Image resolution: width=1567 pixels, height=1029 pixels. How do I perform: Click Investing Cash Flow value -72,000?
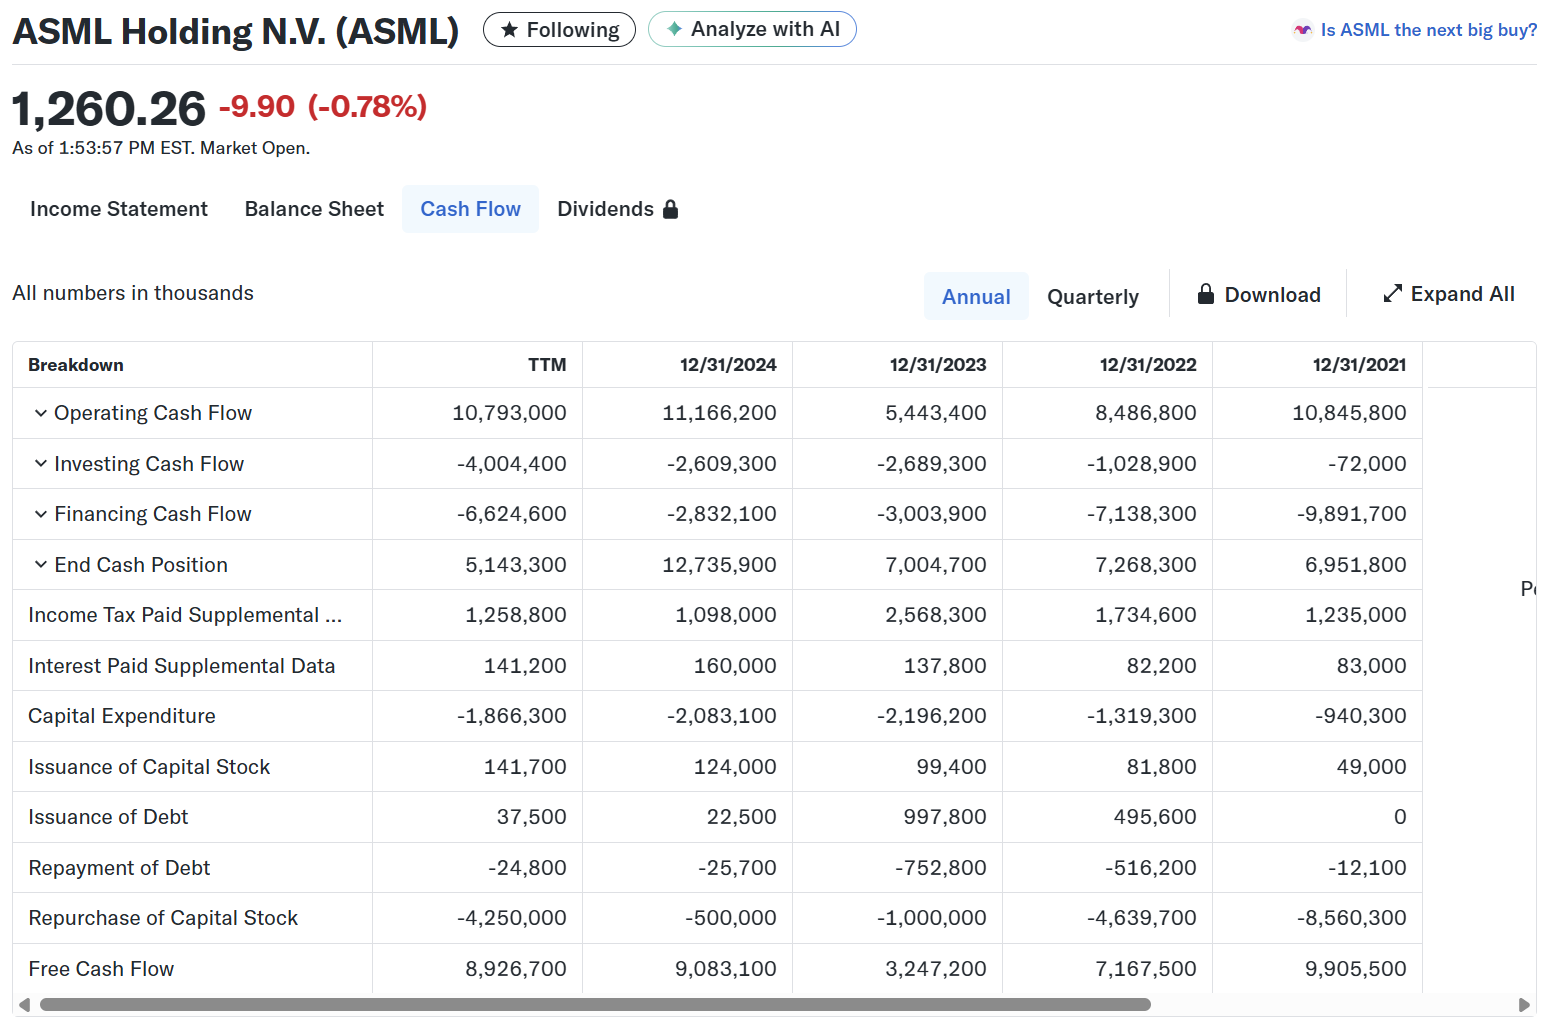(x=1366, y=464)
